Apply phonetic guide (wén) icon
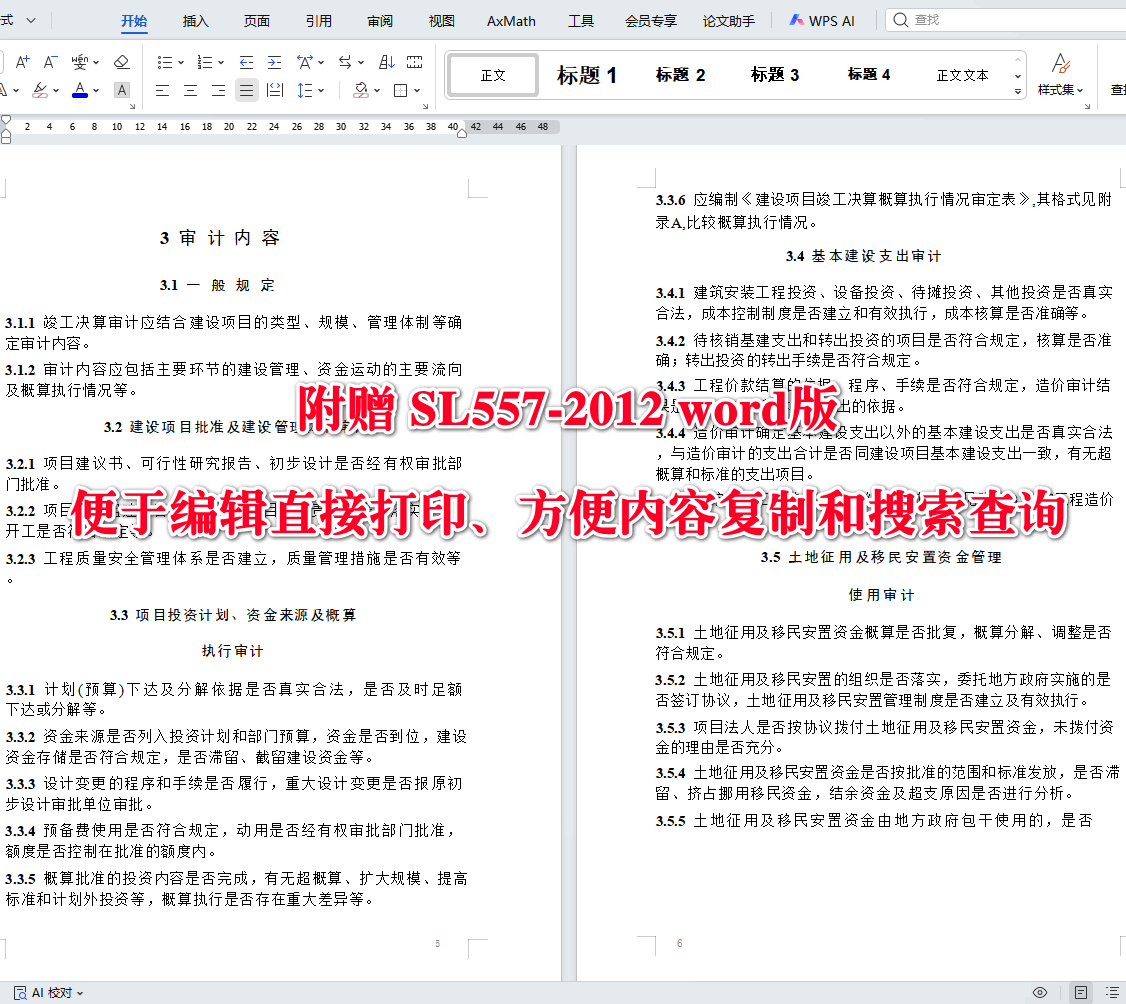 pos(80,62)
